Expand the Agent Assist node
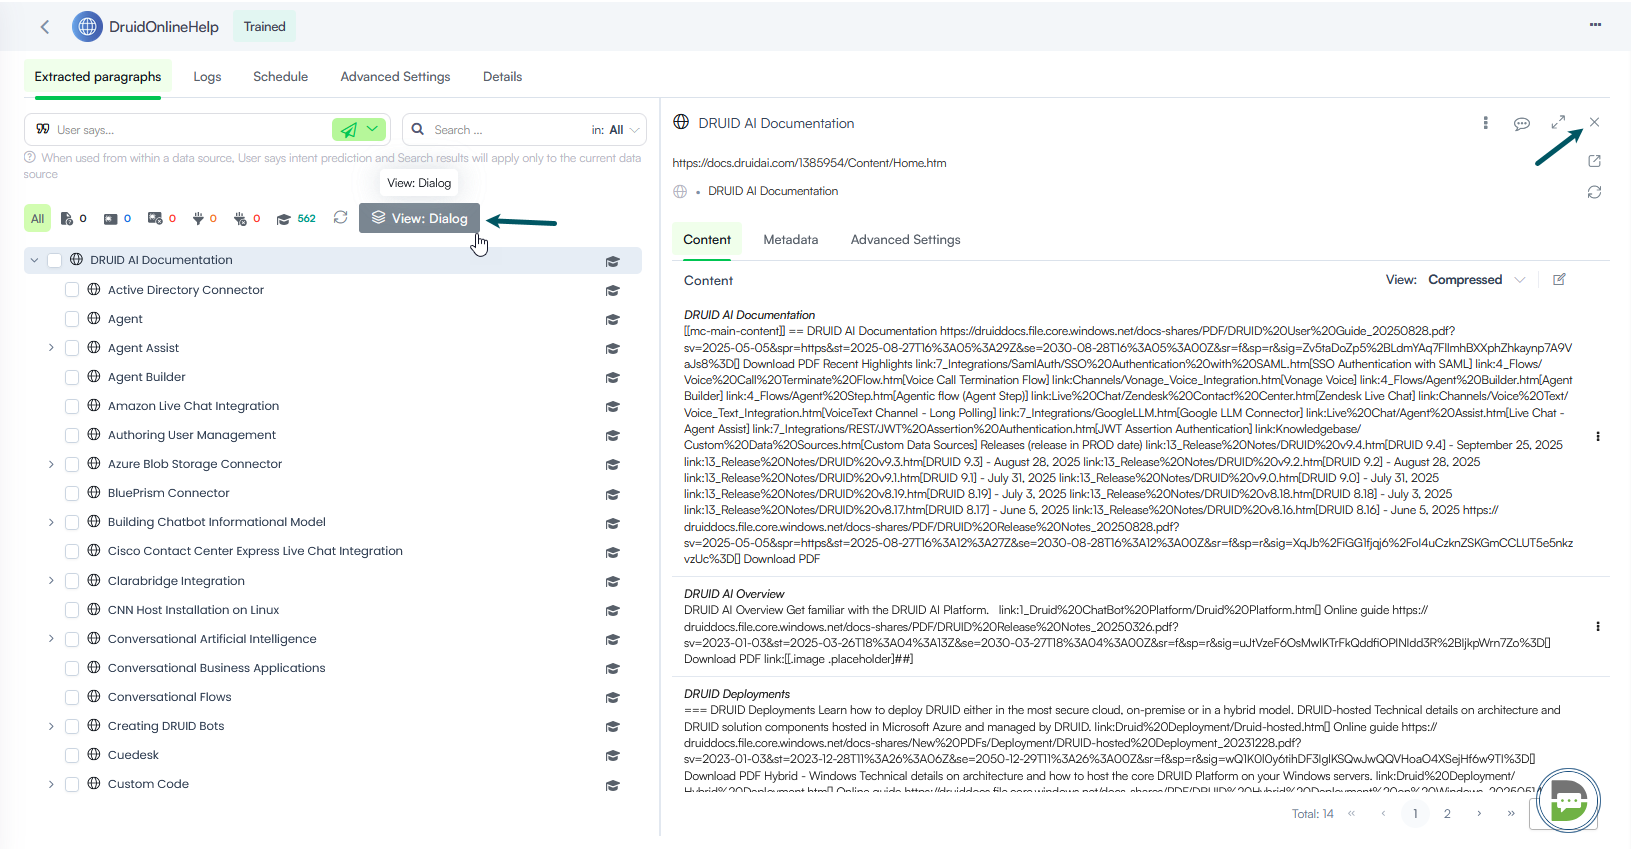Image resolution: width=1631 pixels, height=849 pixels. pyautogui.click(x=51, y=348)
